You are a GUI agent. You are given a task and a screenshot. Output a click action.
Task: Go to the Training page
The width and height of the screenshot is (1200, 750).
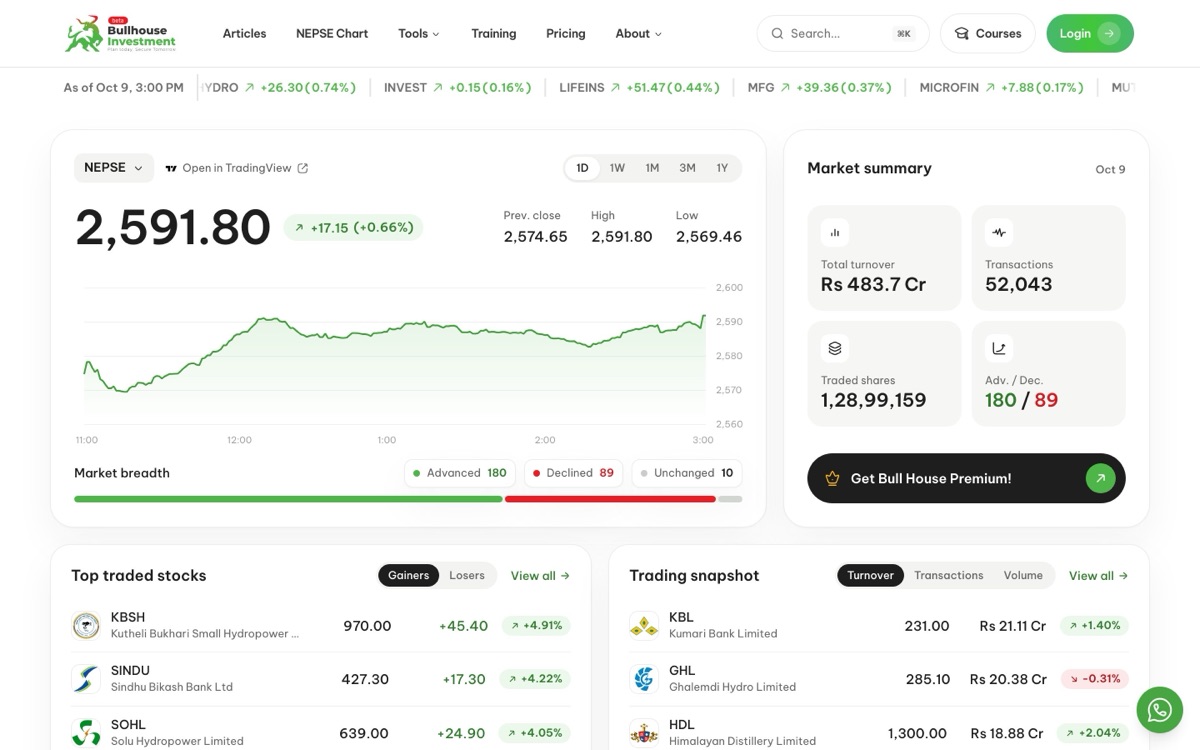[494, 34]
